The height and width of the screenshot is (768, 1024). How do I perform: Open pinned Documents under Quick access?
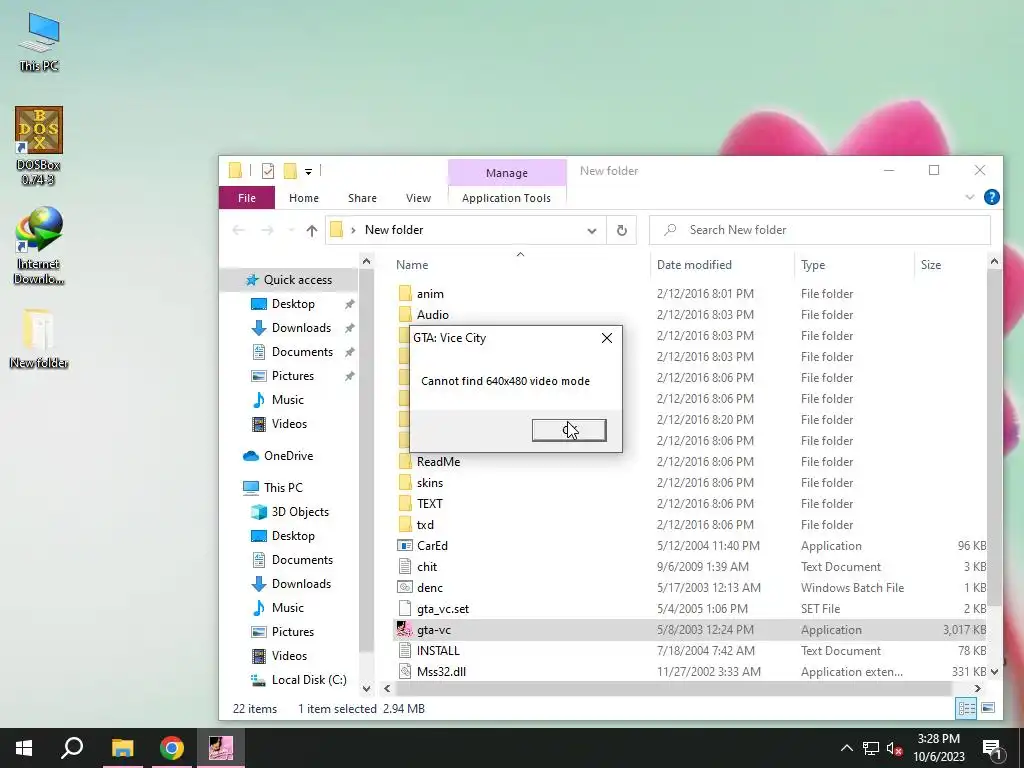(302, 352)
